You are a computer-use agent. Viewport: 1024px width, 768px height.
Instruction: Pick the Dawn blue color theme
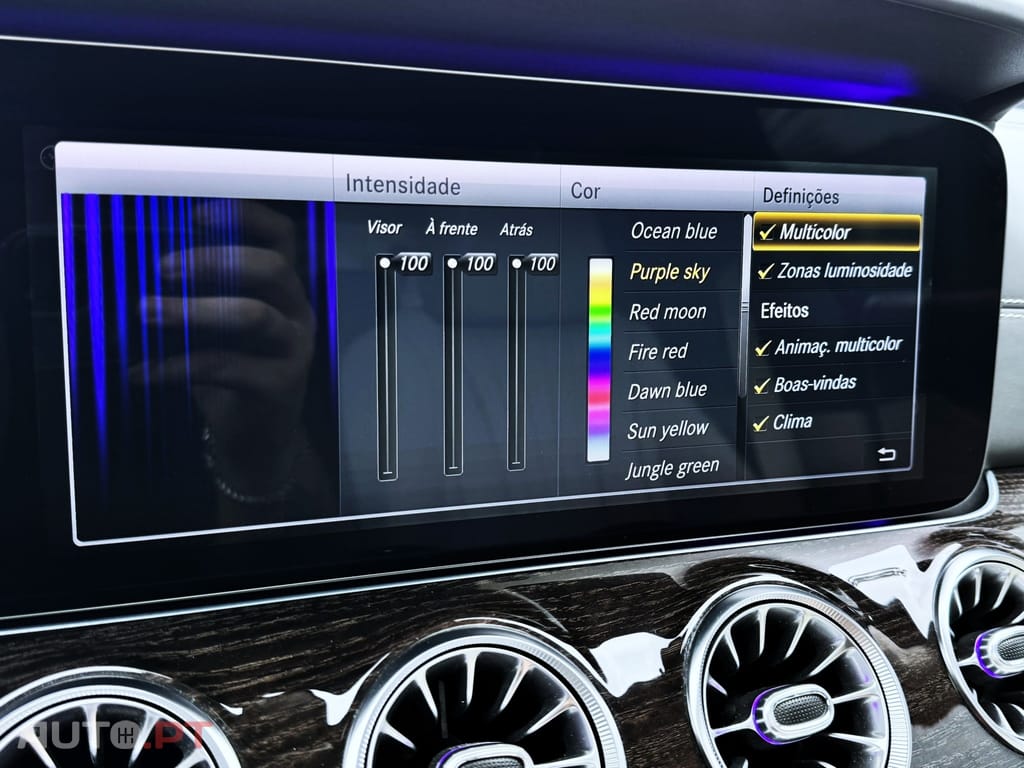[x=666, y=390]
